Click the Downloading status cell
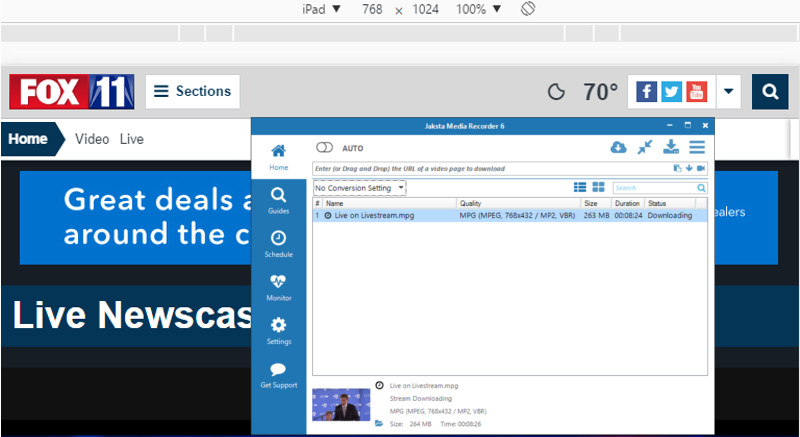This screenshot has width=800, height=437. (x=670, y=216)
